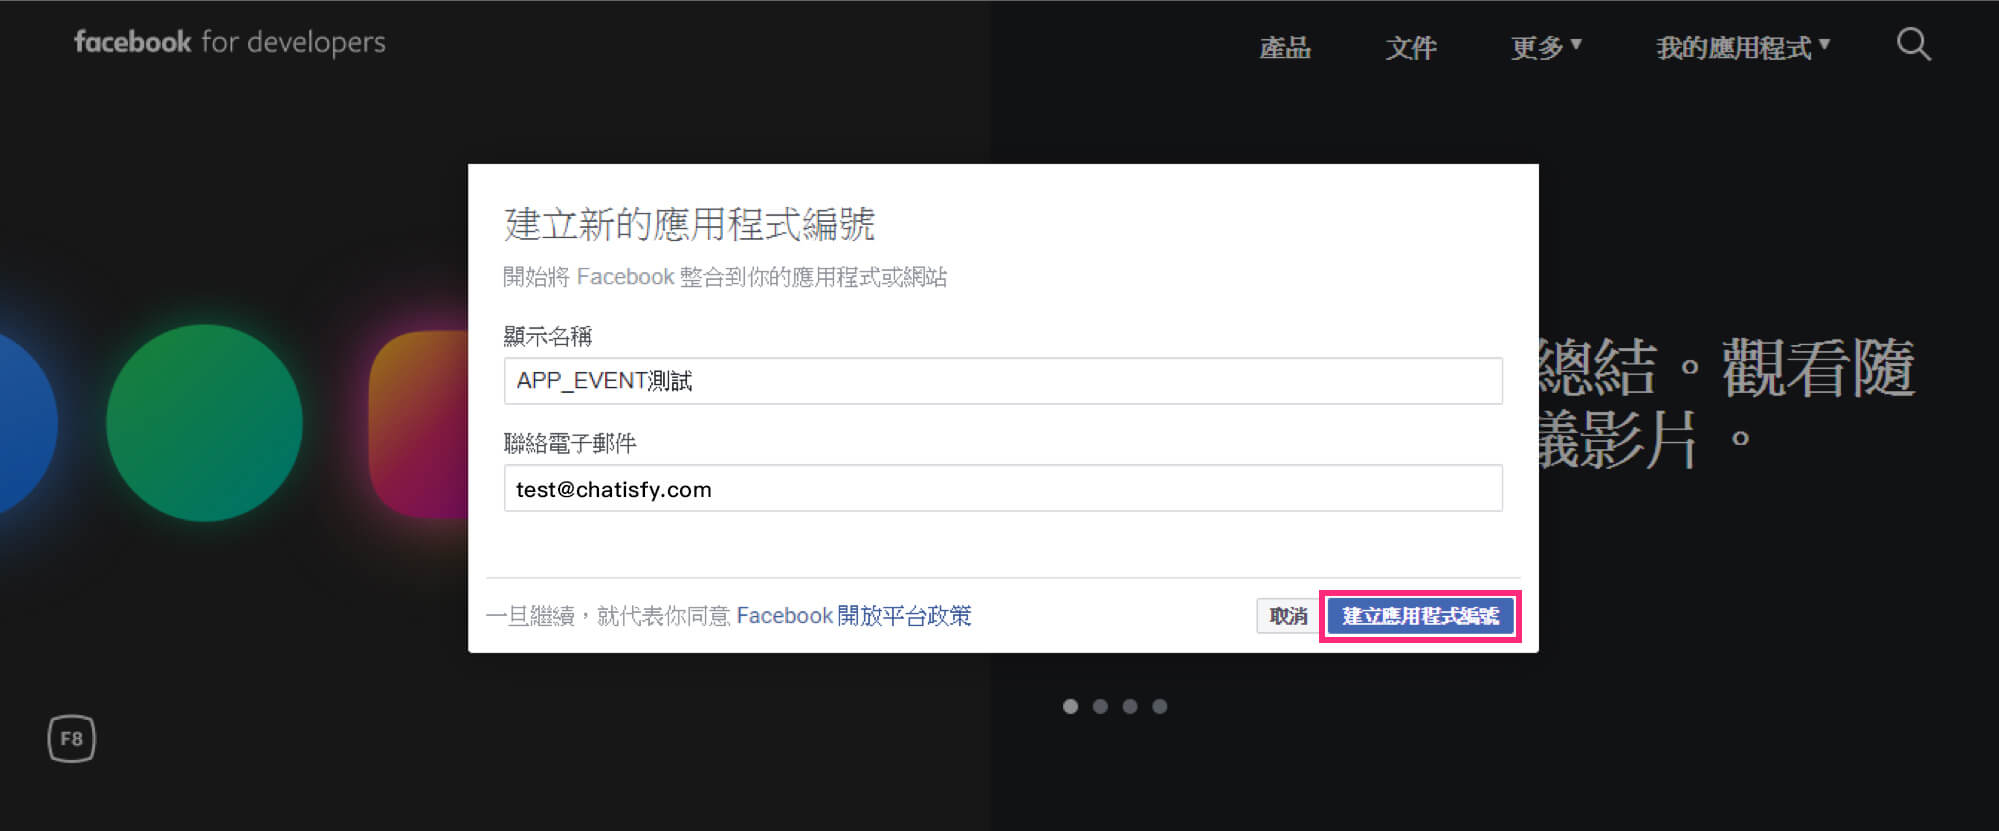Click the green circle graphic

(204, 422)
